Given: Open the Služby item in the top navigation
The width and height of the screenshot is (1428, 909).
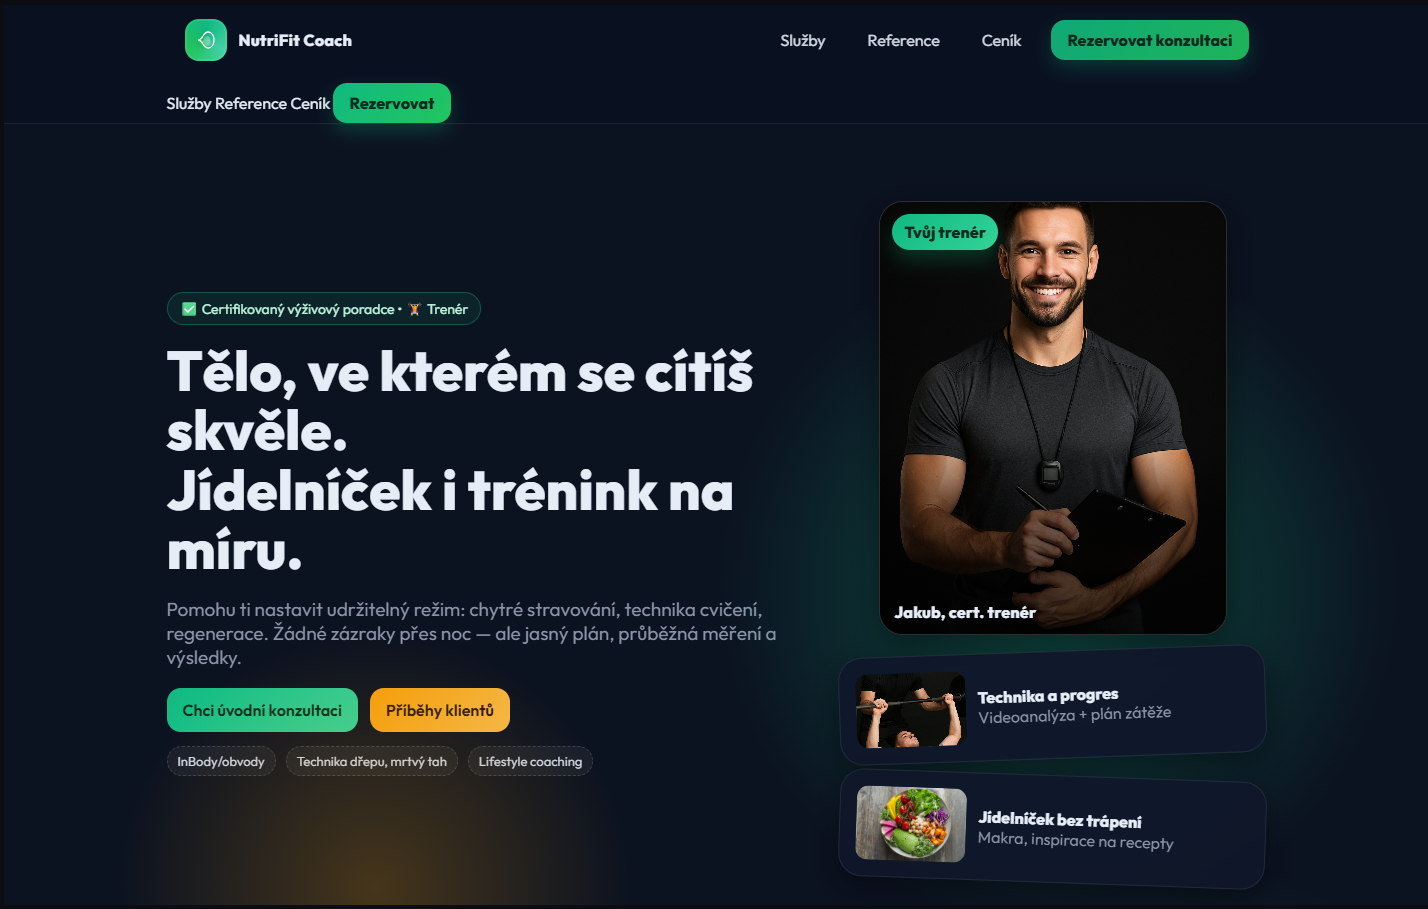Looking at the screenshot, I should (x=803, y=40).
